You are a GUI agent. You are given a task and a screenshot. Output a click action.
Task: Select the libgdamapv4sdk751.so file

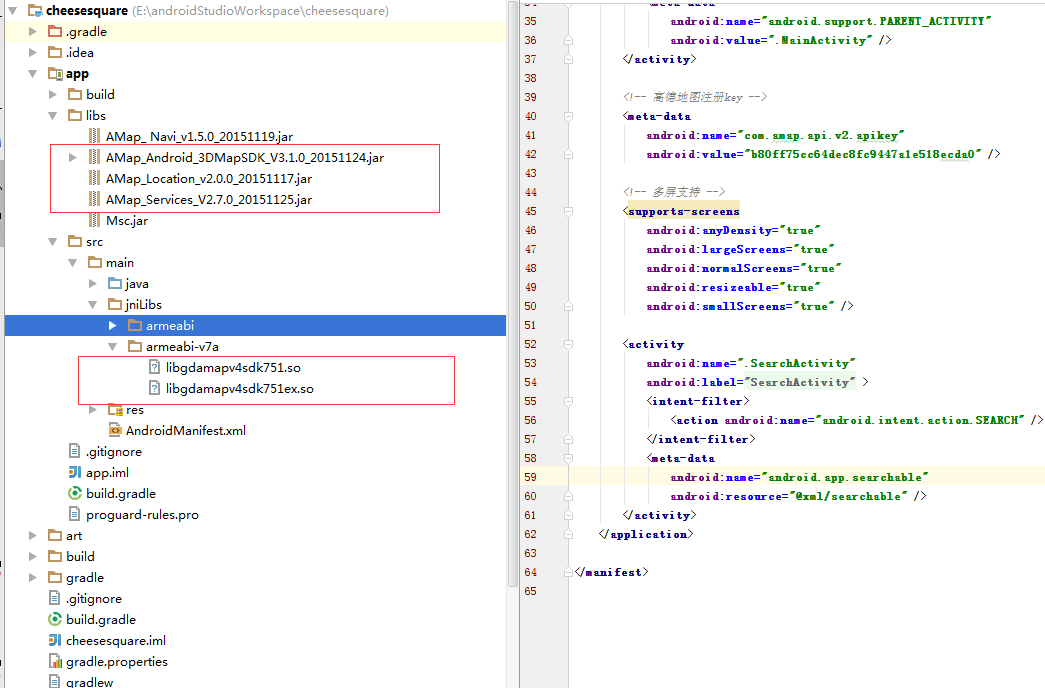point(233,367)
